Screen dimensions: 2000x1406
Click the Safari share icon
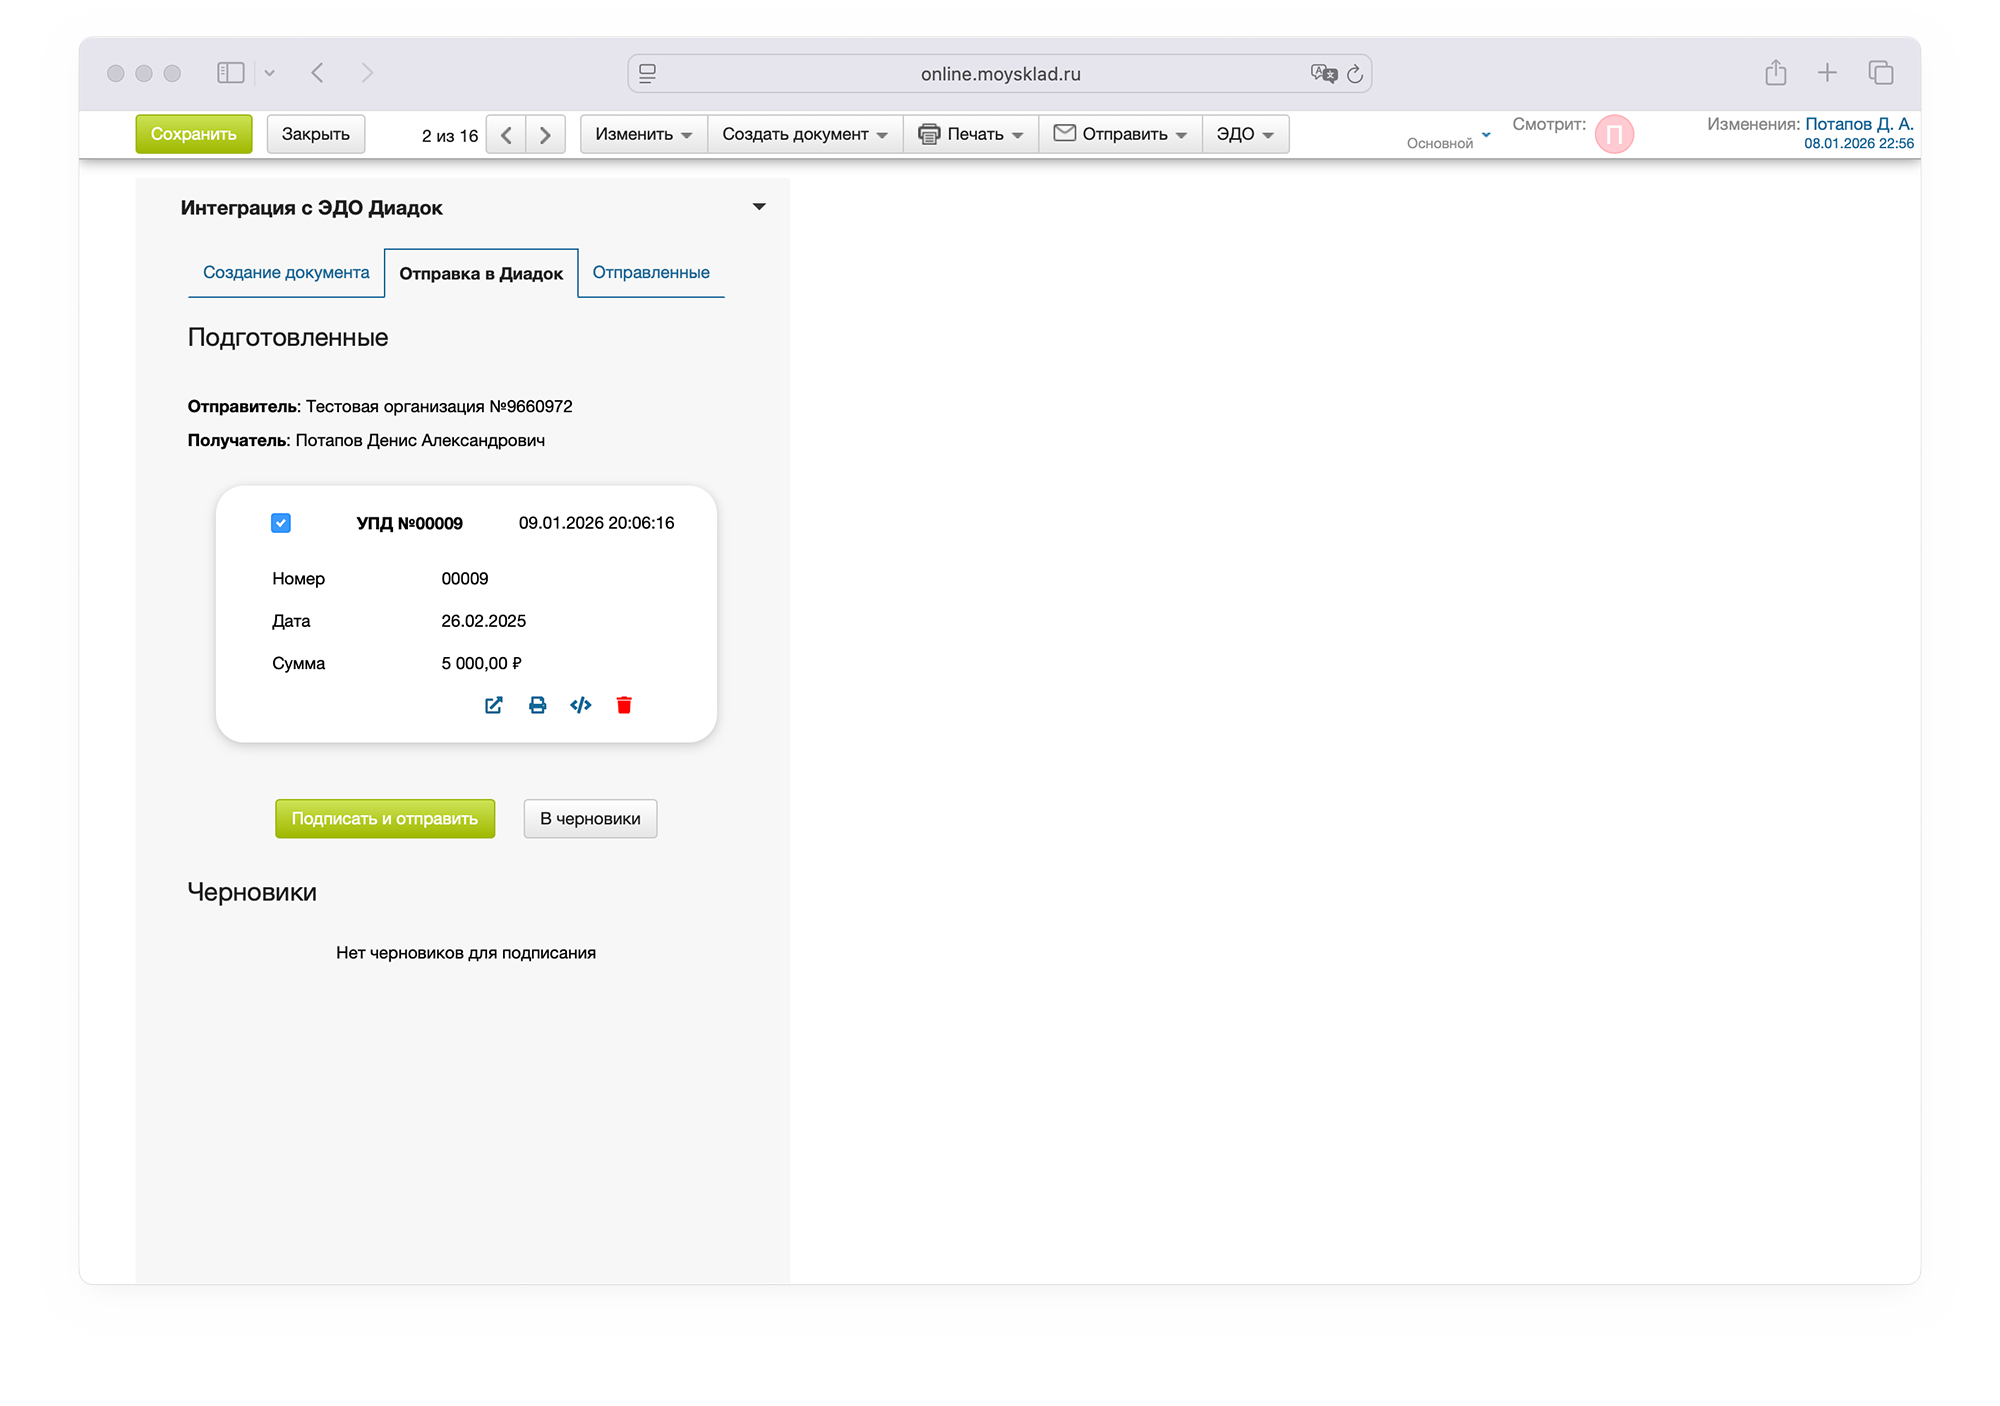pos(1775,73)
